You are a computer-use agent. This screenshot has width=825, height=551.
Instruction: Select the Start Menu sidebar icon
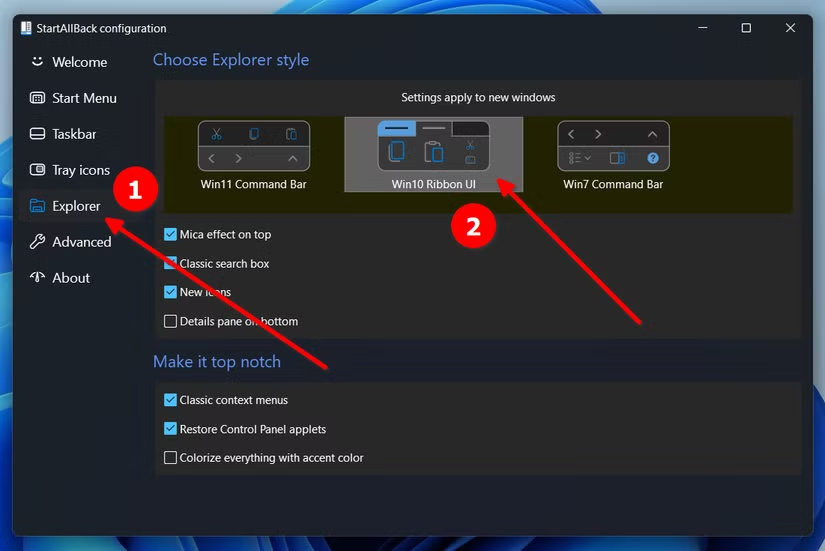point(37,98)
